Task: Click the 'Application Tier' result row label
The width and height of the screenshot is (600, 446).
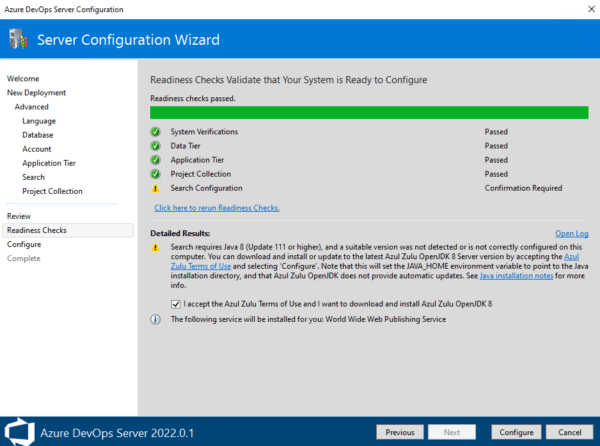Action: (197, 160)
